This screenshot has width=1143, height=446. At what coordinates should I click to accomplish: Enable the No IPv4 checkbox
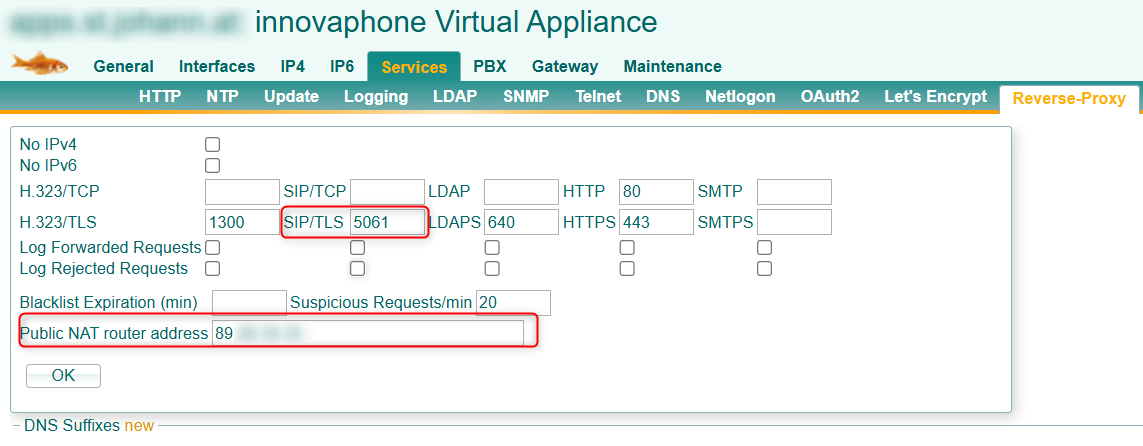point(212,145)
